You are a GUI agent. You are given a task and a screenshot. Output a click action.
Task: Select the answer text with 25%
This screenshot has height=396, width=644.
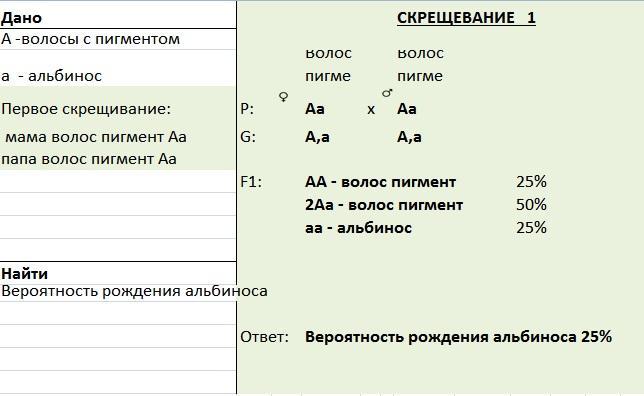point(458,337)
